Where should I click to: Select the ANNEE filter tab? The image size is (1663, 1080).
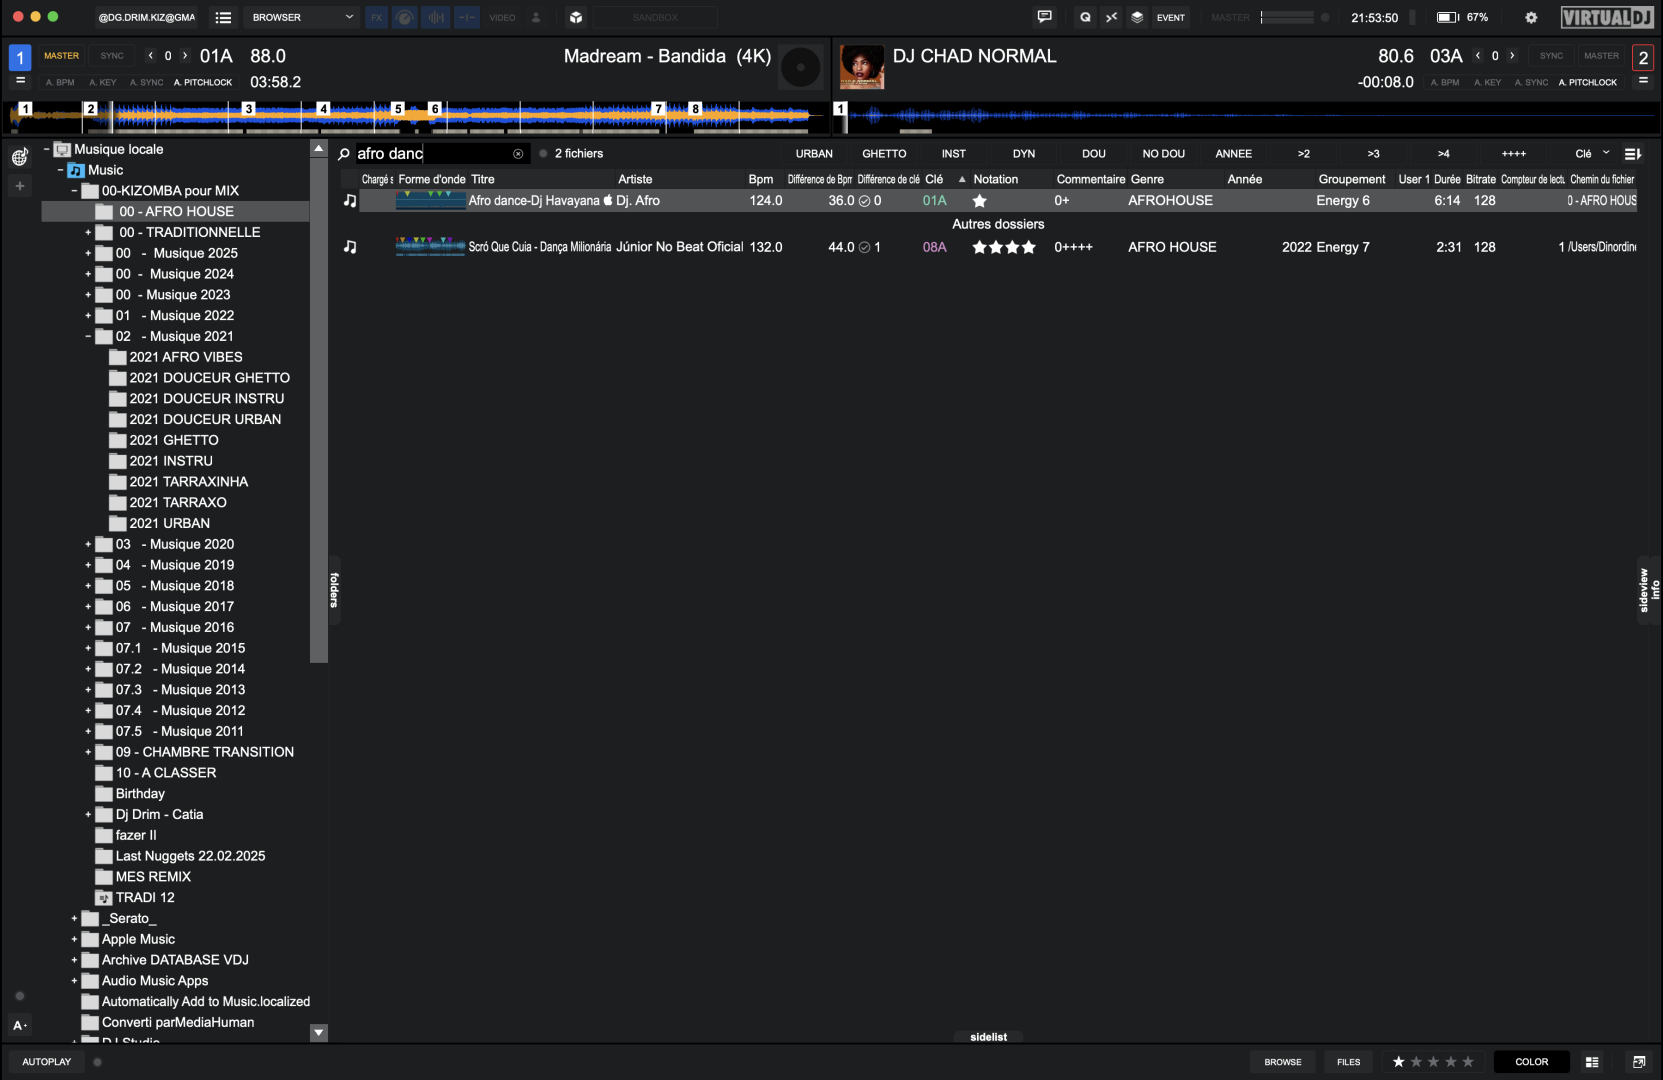pyautogui.click(x=1234, y=154)
